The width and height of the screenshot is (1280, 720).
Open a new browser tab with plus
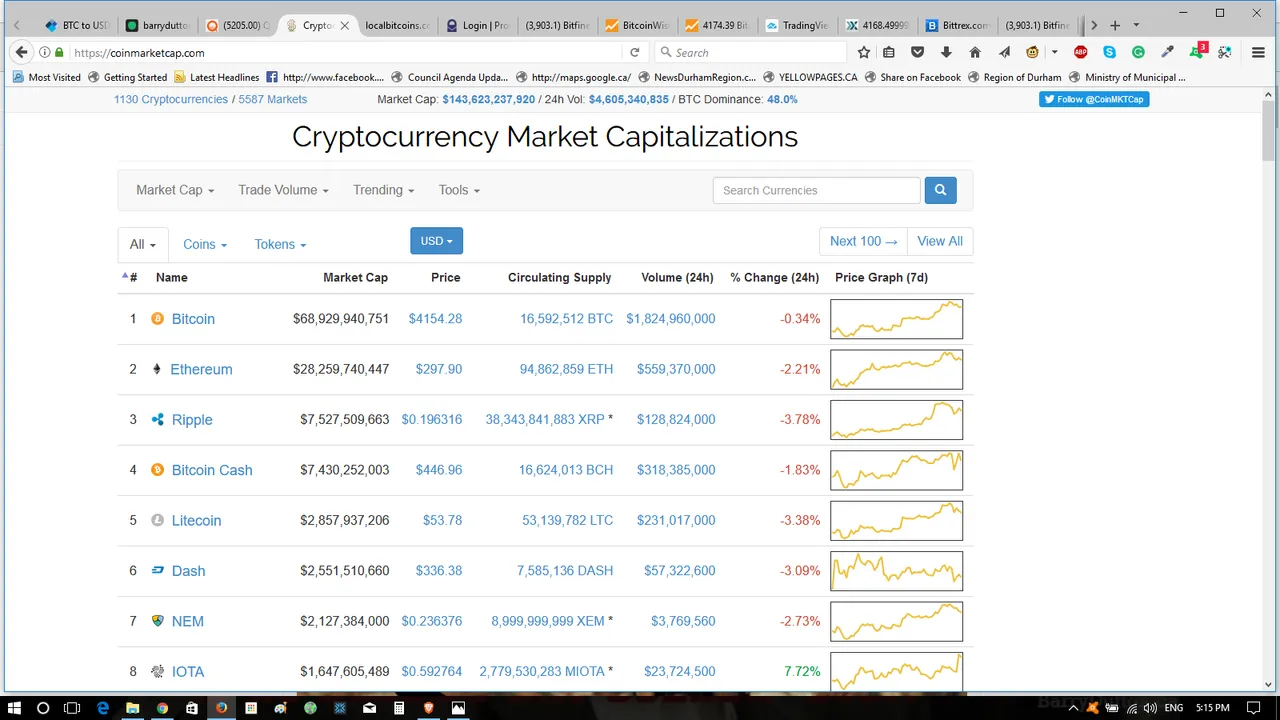[x=1115, y=25]
